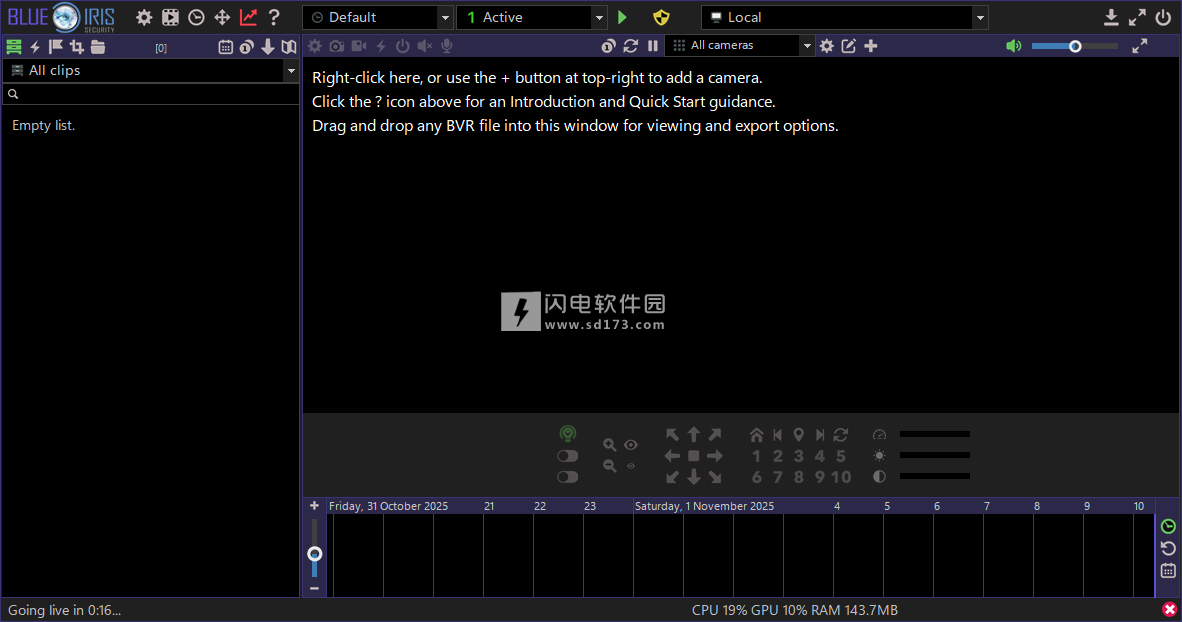
Task: Open the Local server dropdown
Action: (981, 17)
